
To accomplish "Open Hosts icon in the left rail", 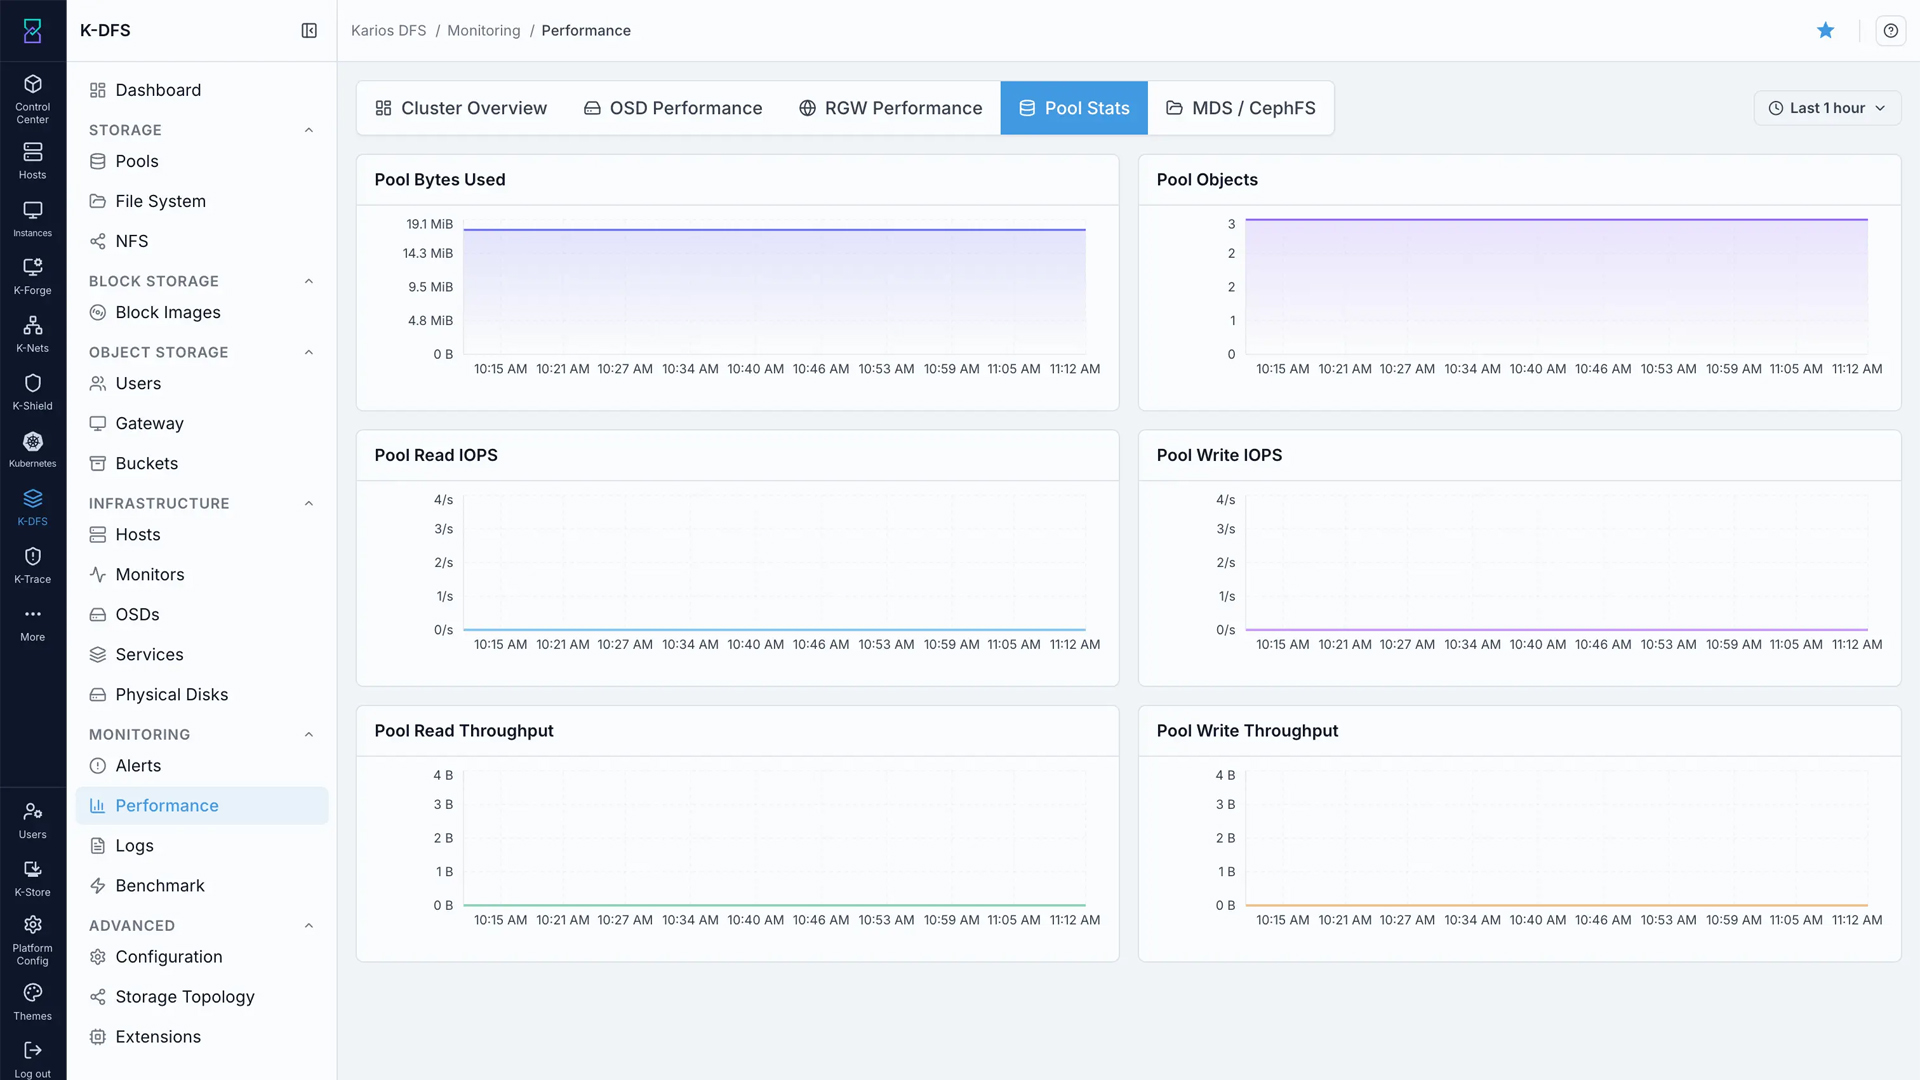I will (x=32, y=160).
